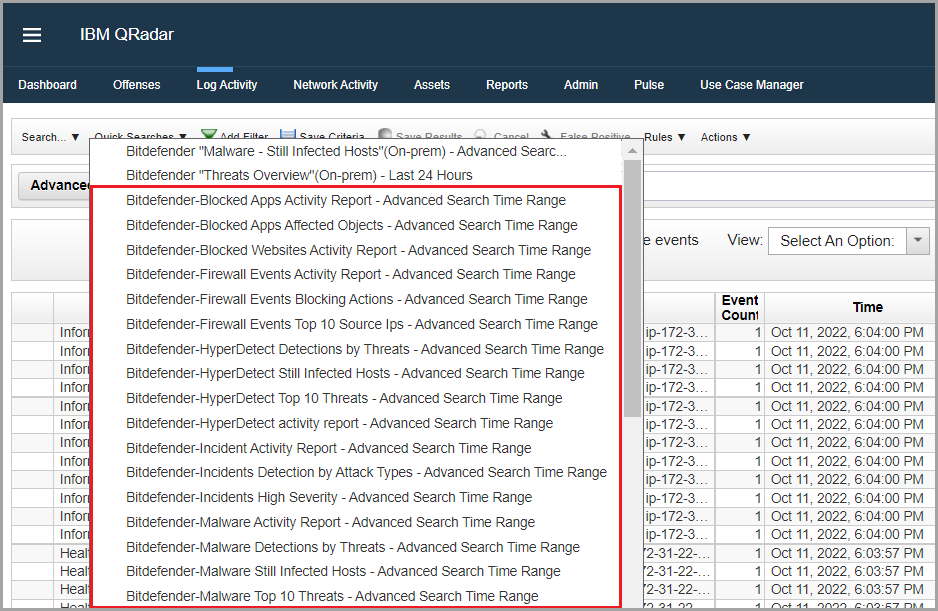This screenshot has height=611, width=938.
Task: Select Bitdefender-Firewall Events Top 10 Source Ips search
Action: coord(361,324)
